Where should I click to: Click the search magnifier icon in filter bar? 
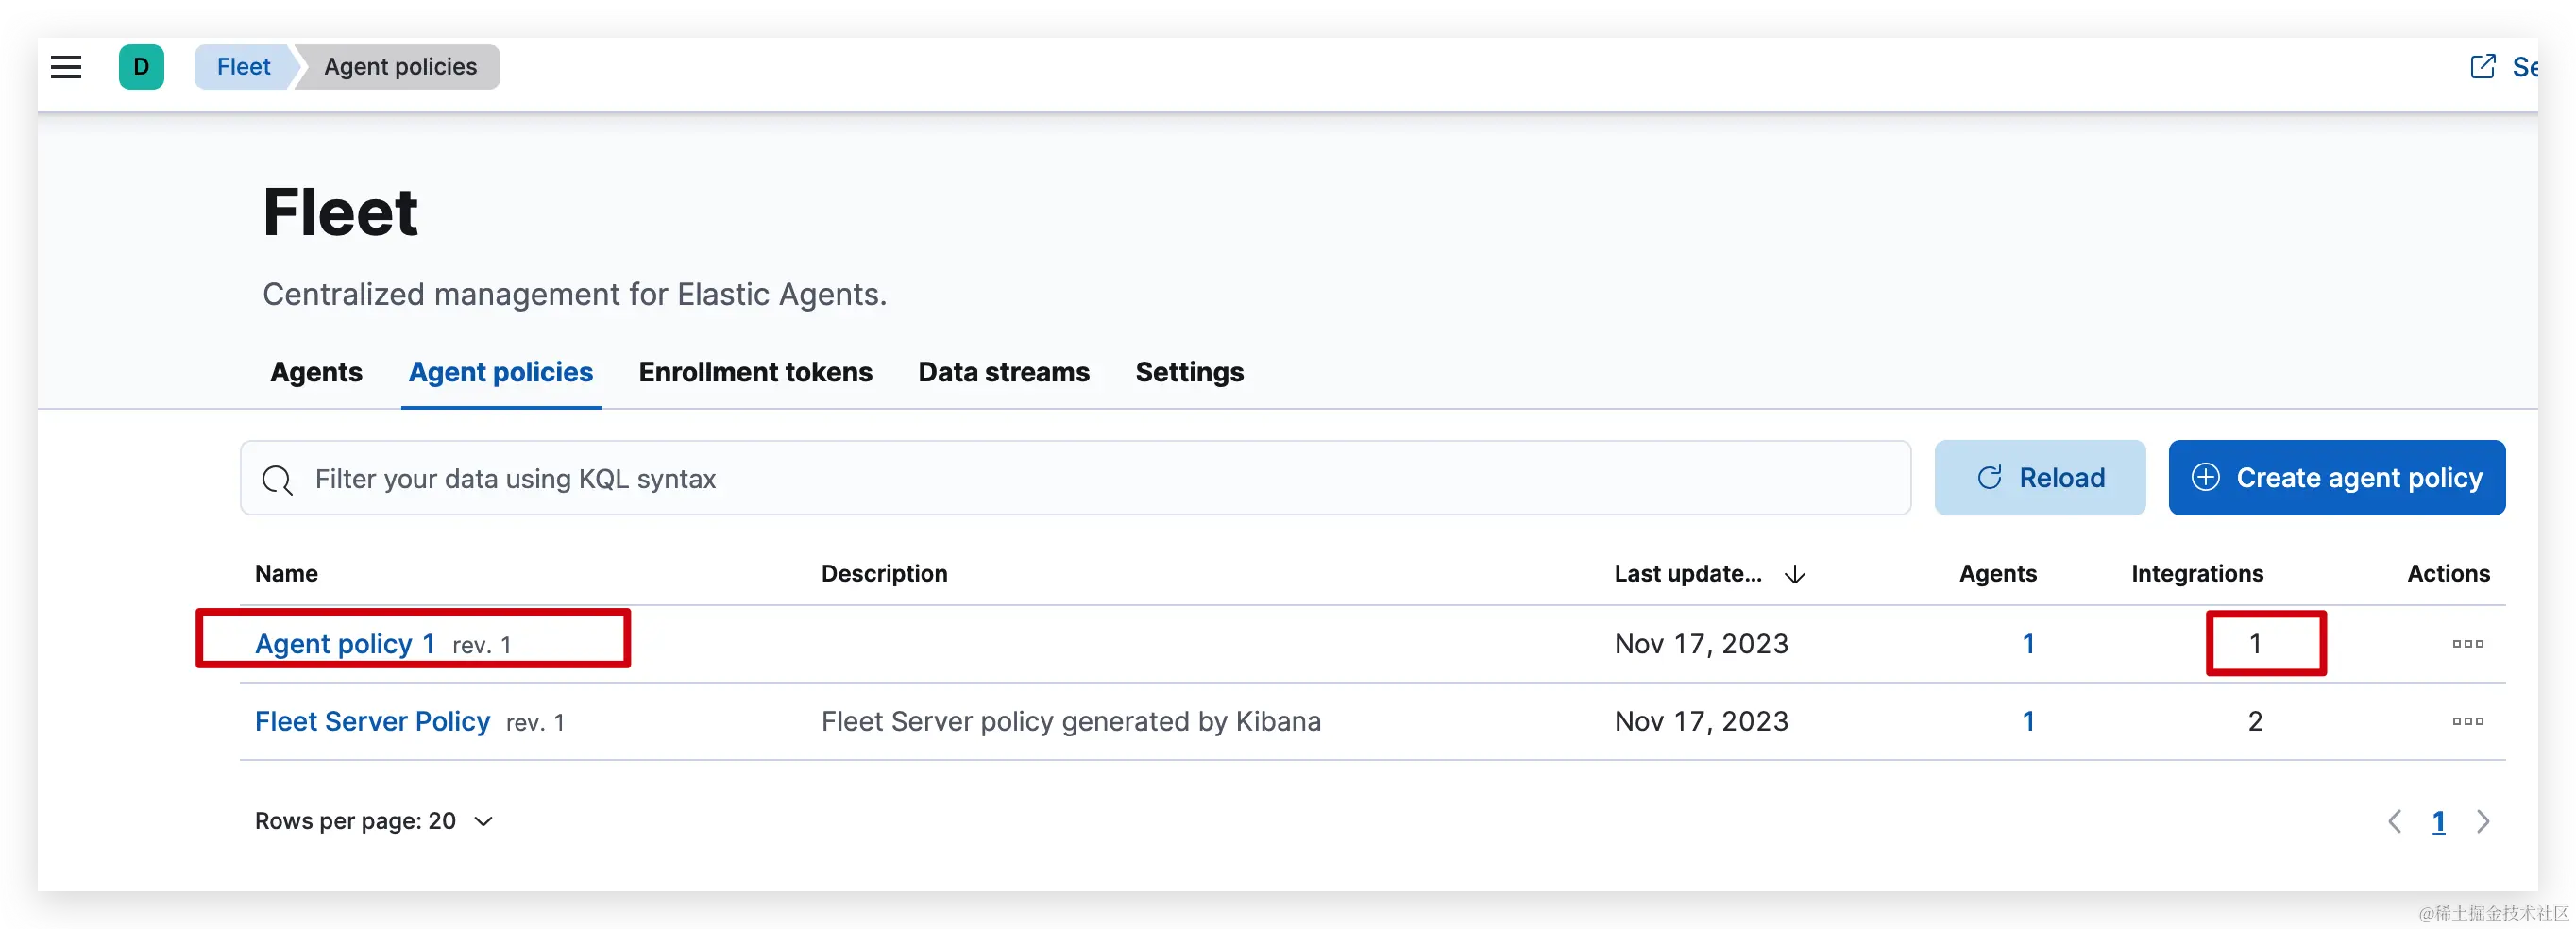coord(277,480)
